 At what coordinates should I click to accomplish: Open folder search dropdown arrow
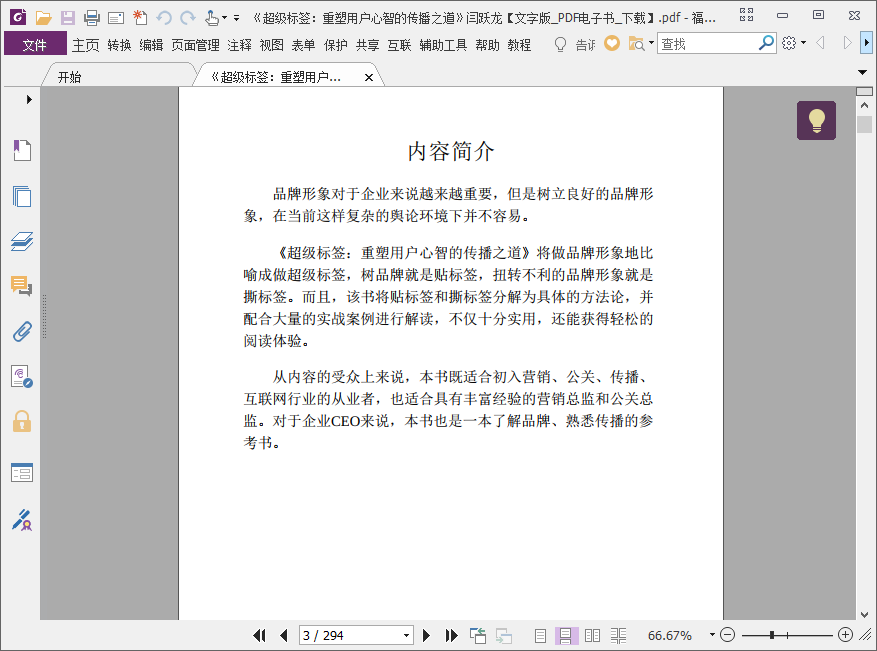click(x=651, y=43)
